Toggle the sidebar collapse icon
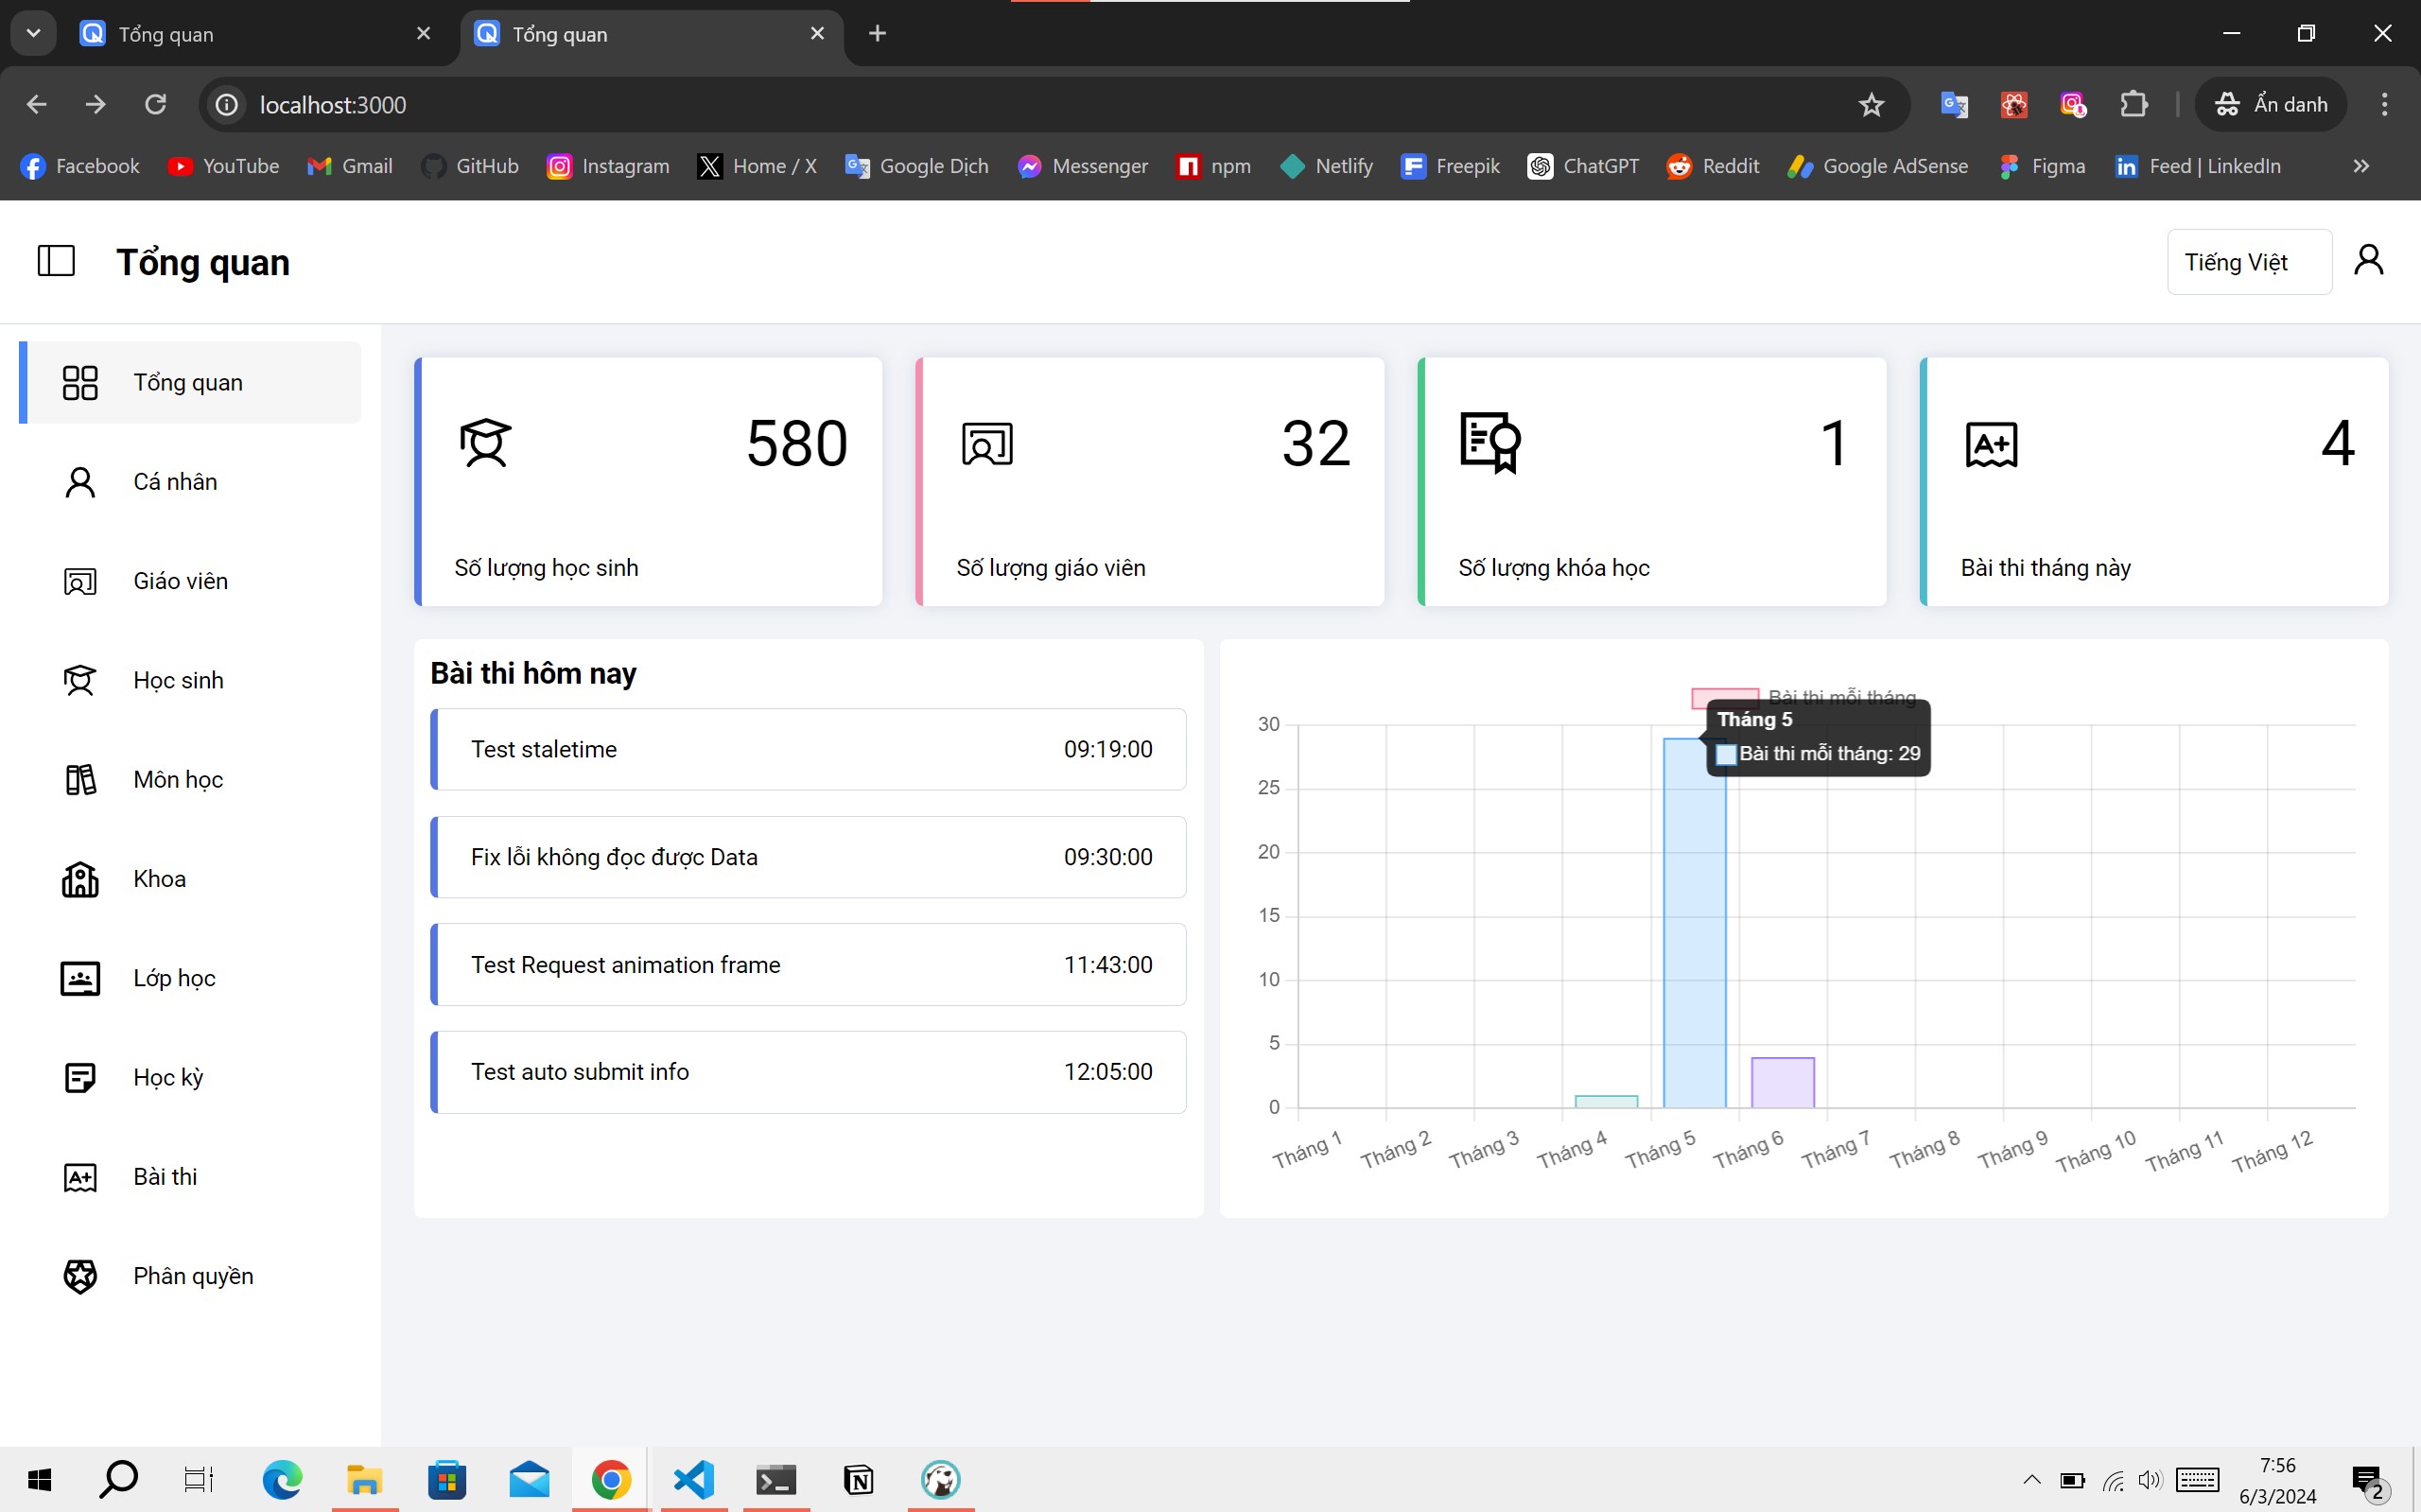2421x1512 pixels. click(x=56, y=261)
